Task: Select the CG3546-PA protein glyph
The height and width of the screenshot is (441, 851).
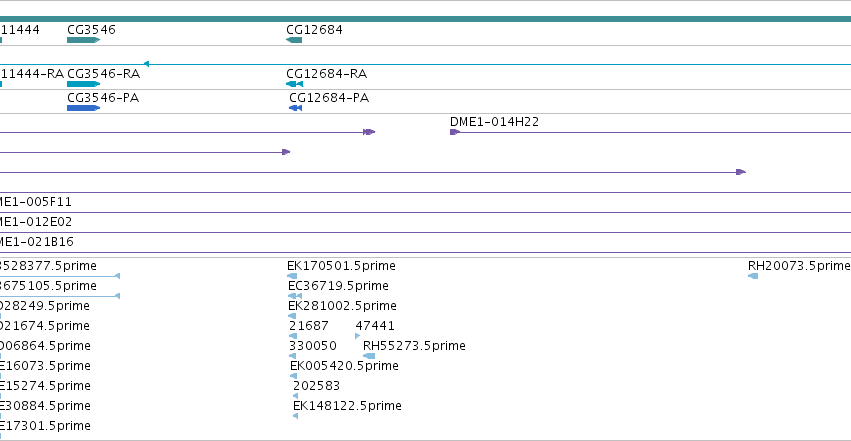Action: coord(84,108)
